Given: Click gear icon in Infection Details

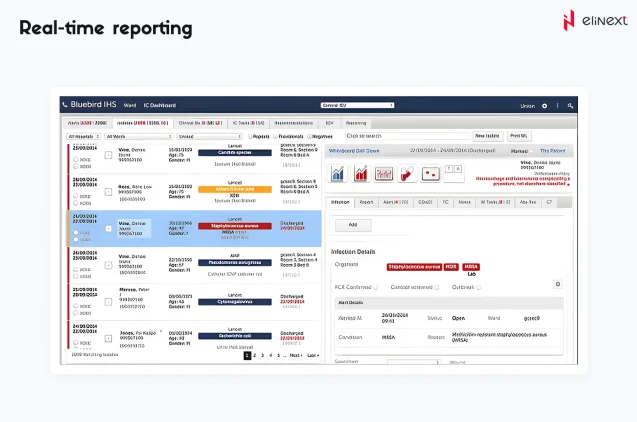Looking at the screenshot, I should pos(557,284).
